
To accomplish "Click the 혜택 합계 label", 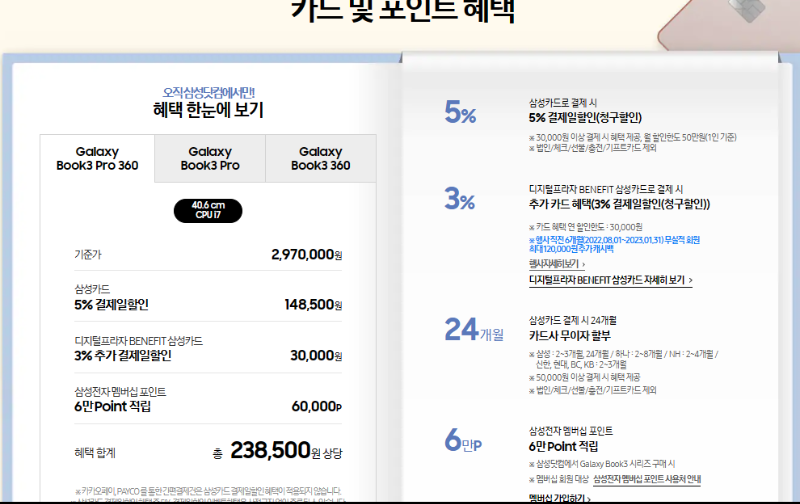I will pyautogui.click(x=95, y=452).
